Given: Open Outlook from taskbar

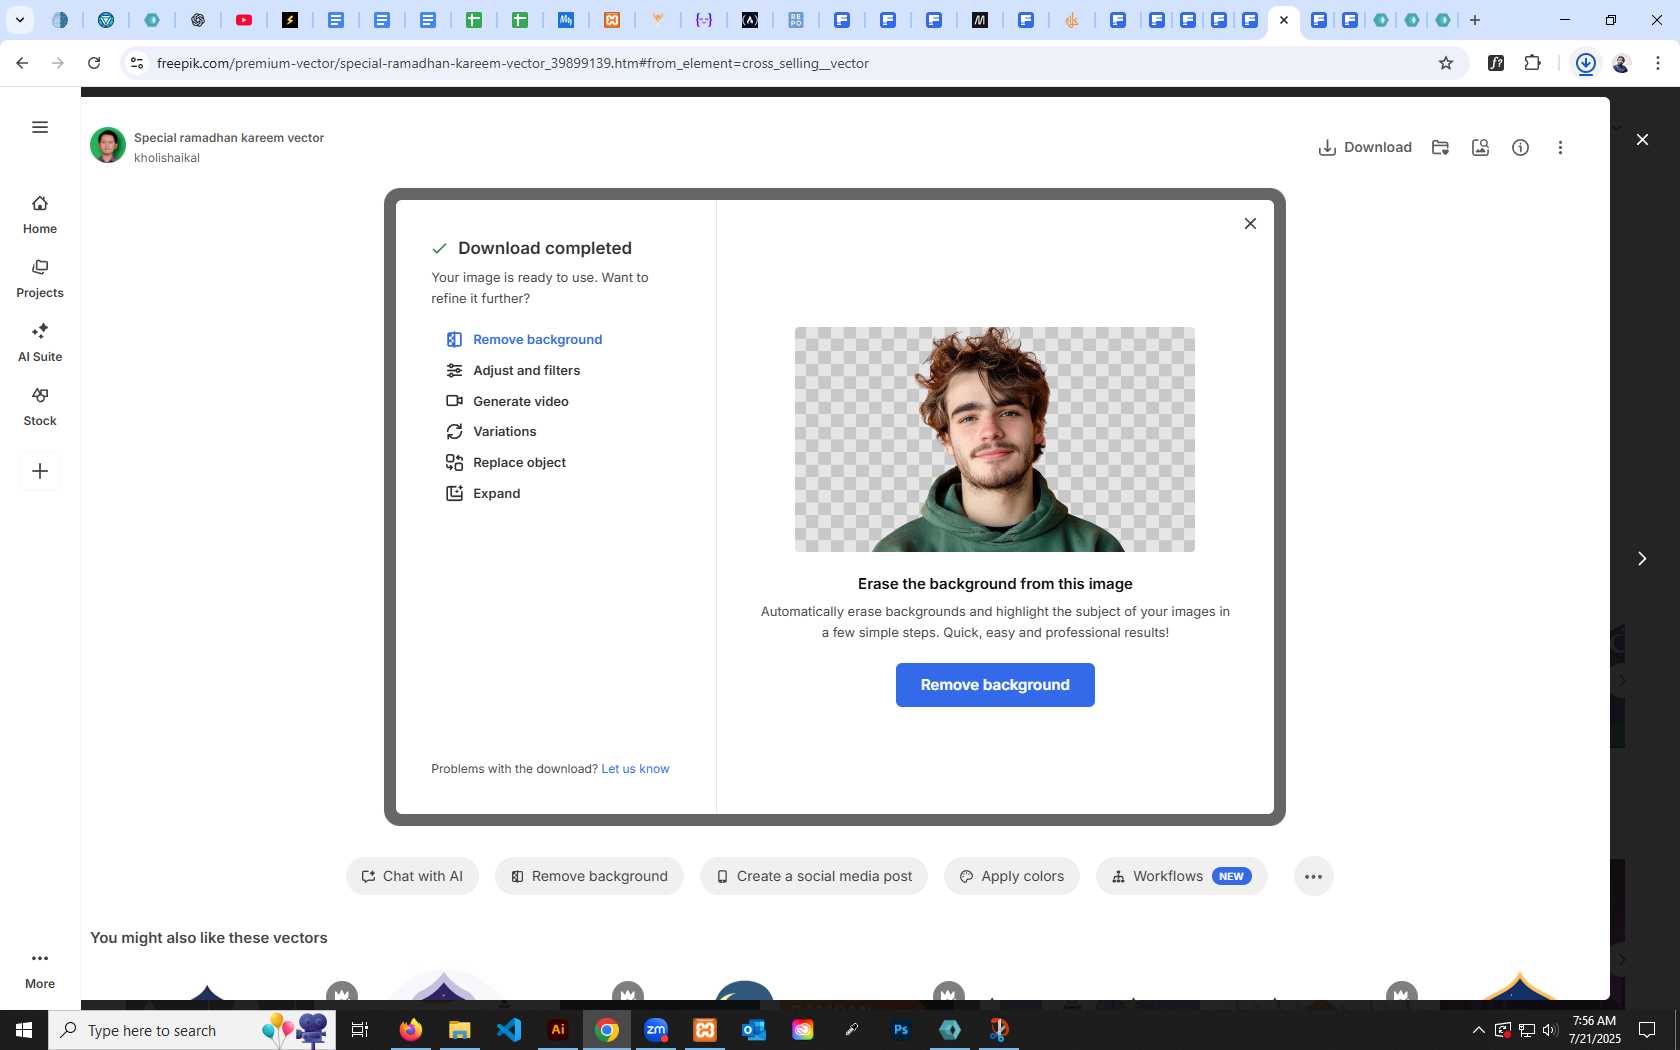Looking at the screenshot, I should pos(754,1030).
